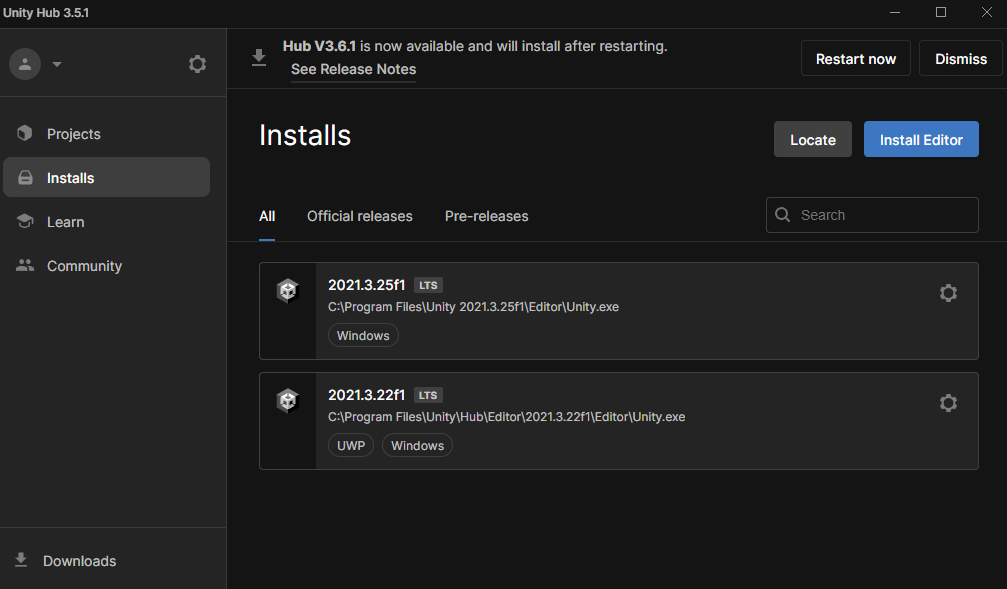Click the Installs drive icon
Viewport: 1007px width, 589px height.
pos(25,177)
